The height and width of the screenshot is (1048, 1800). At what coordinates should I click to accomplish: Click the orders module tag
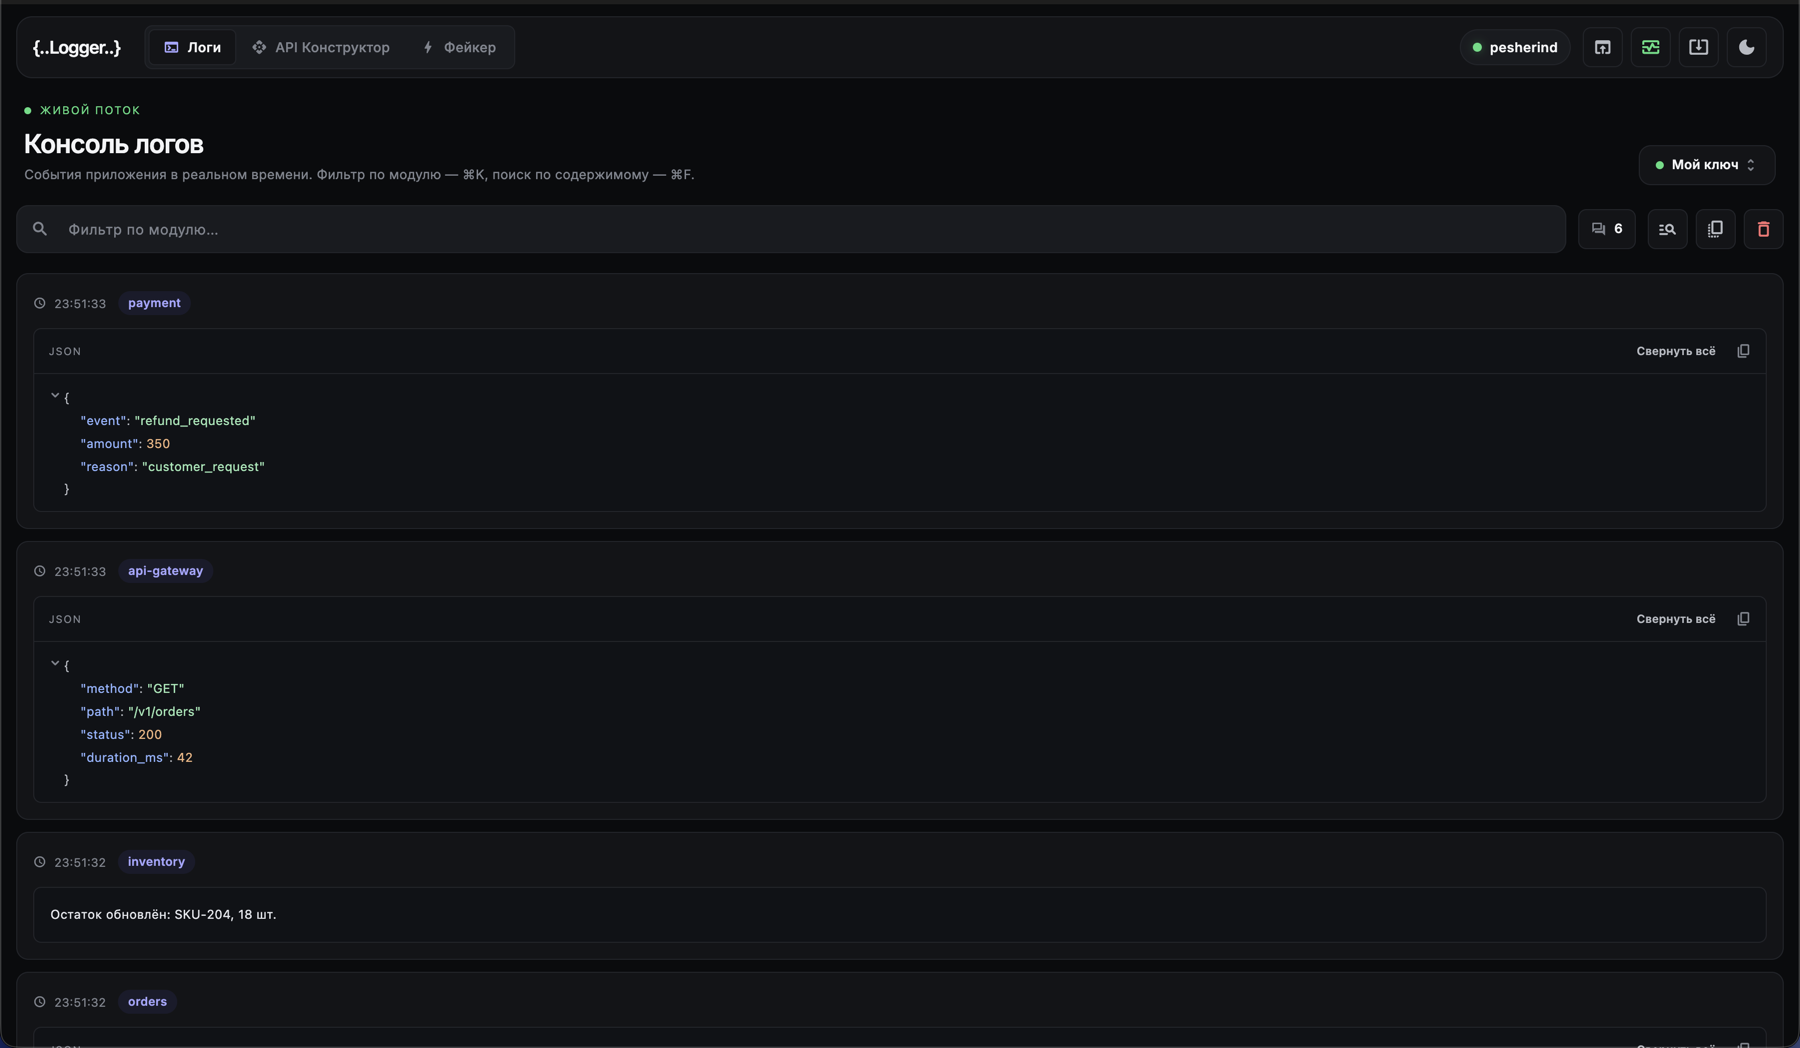tap(147, 1002)
